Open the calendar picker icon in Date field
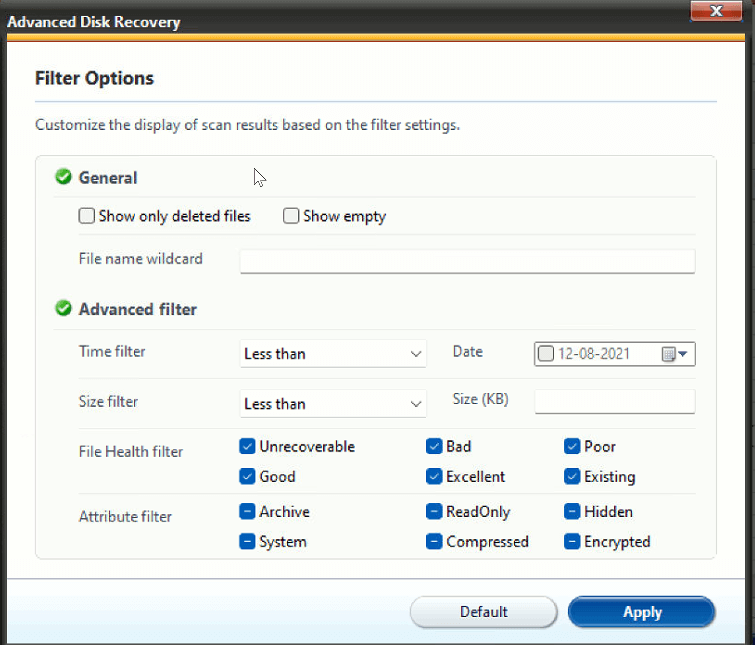 (668, 354)
